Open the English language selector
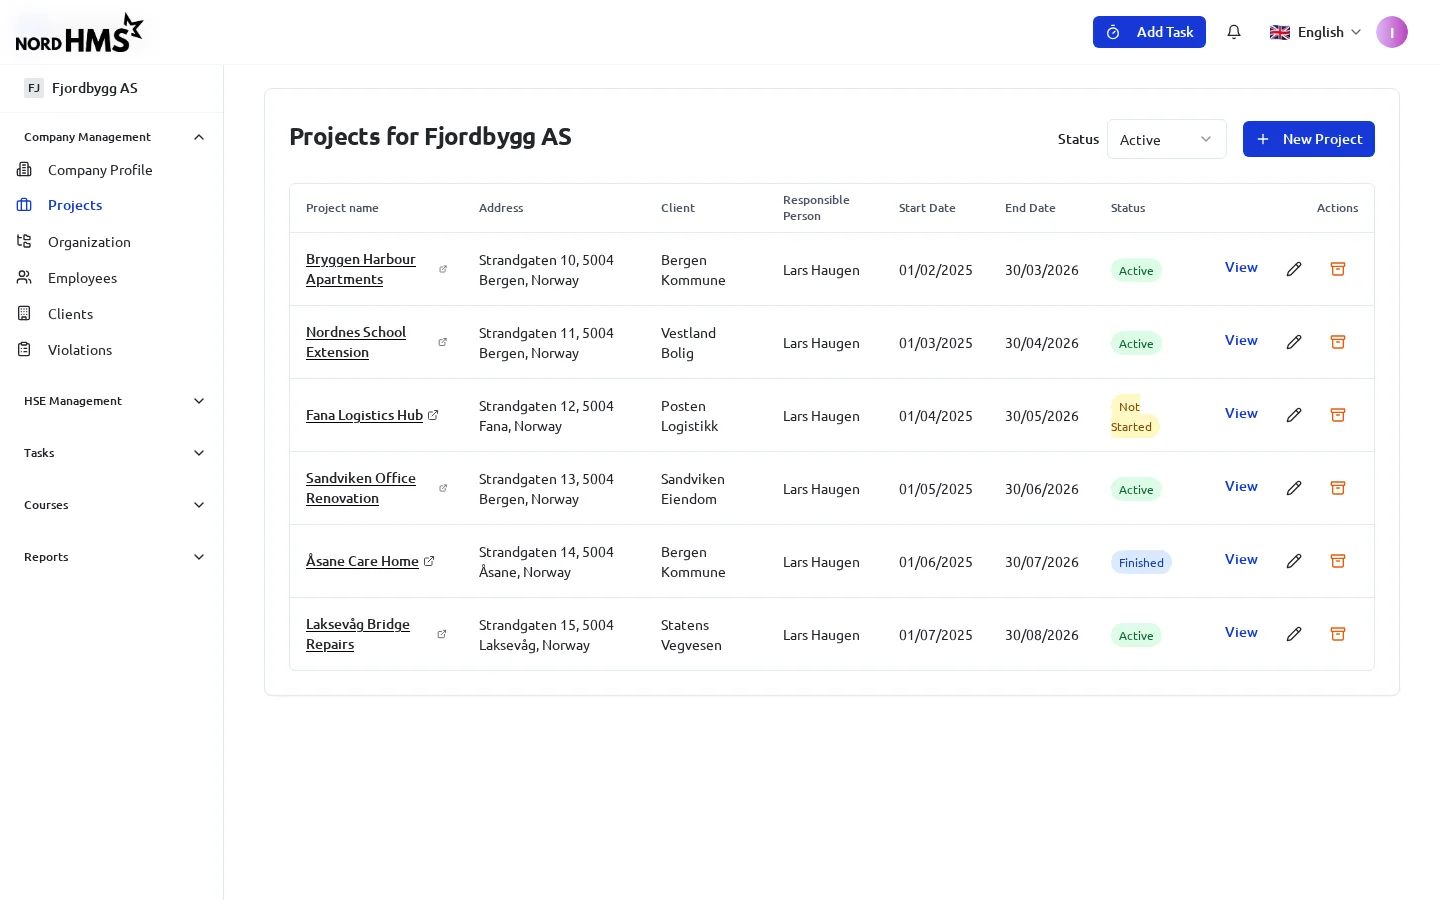This screenshot has height=900, width=1440. point(1315,32)
